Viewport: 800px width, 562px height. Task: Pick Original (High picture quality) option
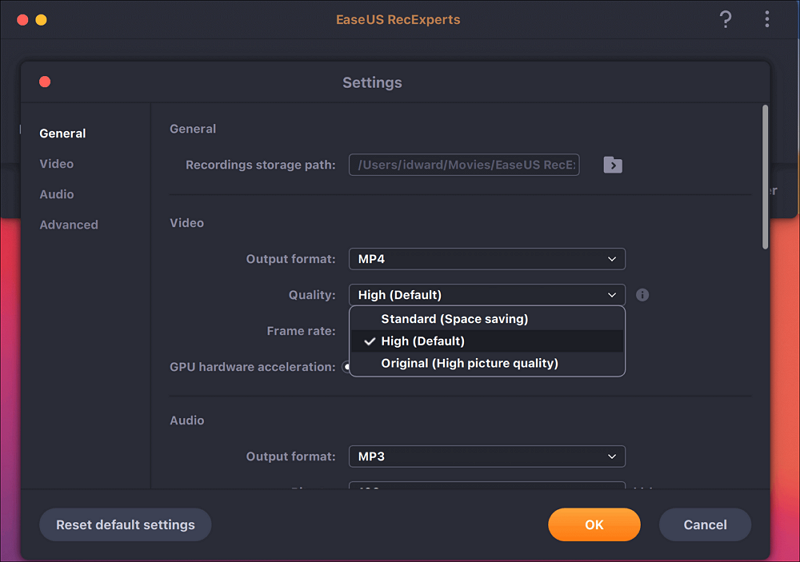click(469, 363)
